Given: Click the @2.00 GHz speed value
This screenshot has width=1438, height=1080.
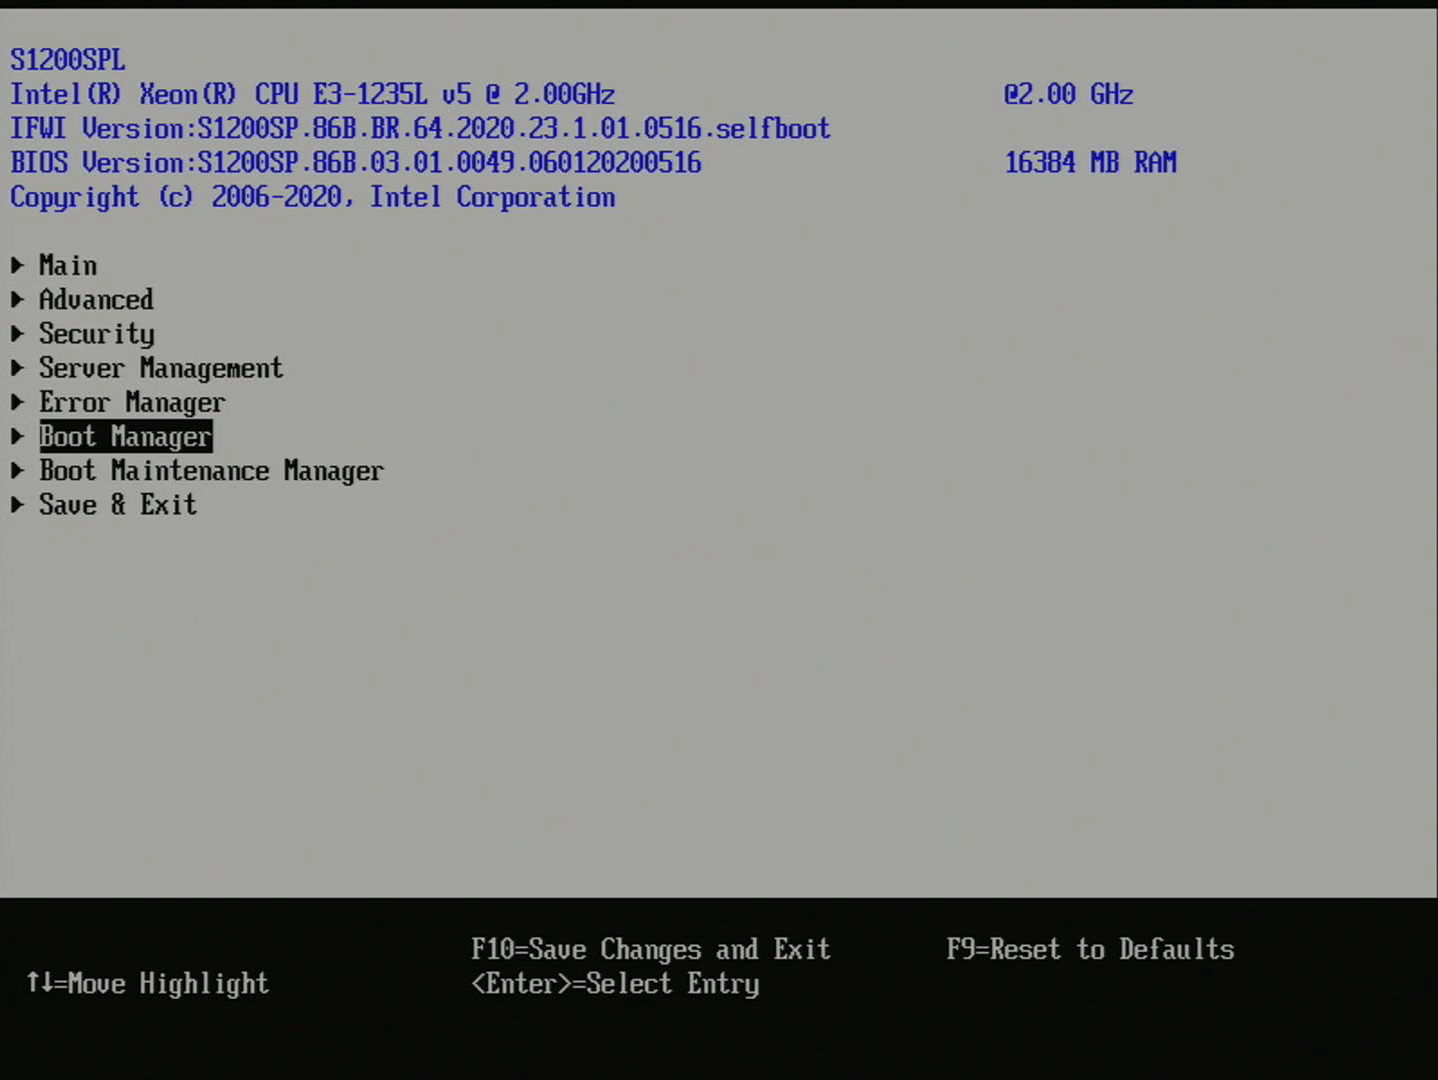Looking at the screenshot, I should [x=1068, y=94].
